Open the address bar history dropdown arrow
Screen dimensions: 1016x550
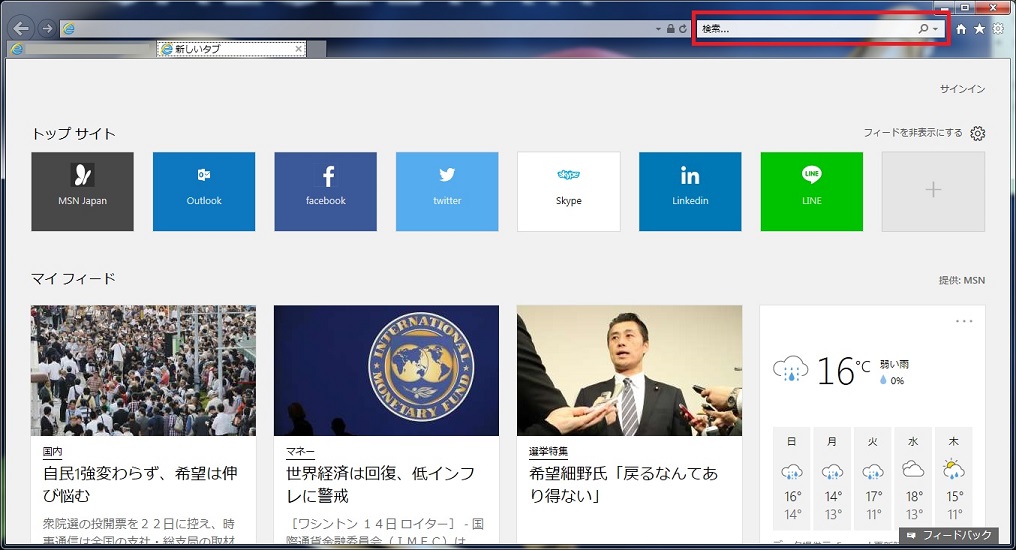(658, 29)
